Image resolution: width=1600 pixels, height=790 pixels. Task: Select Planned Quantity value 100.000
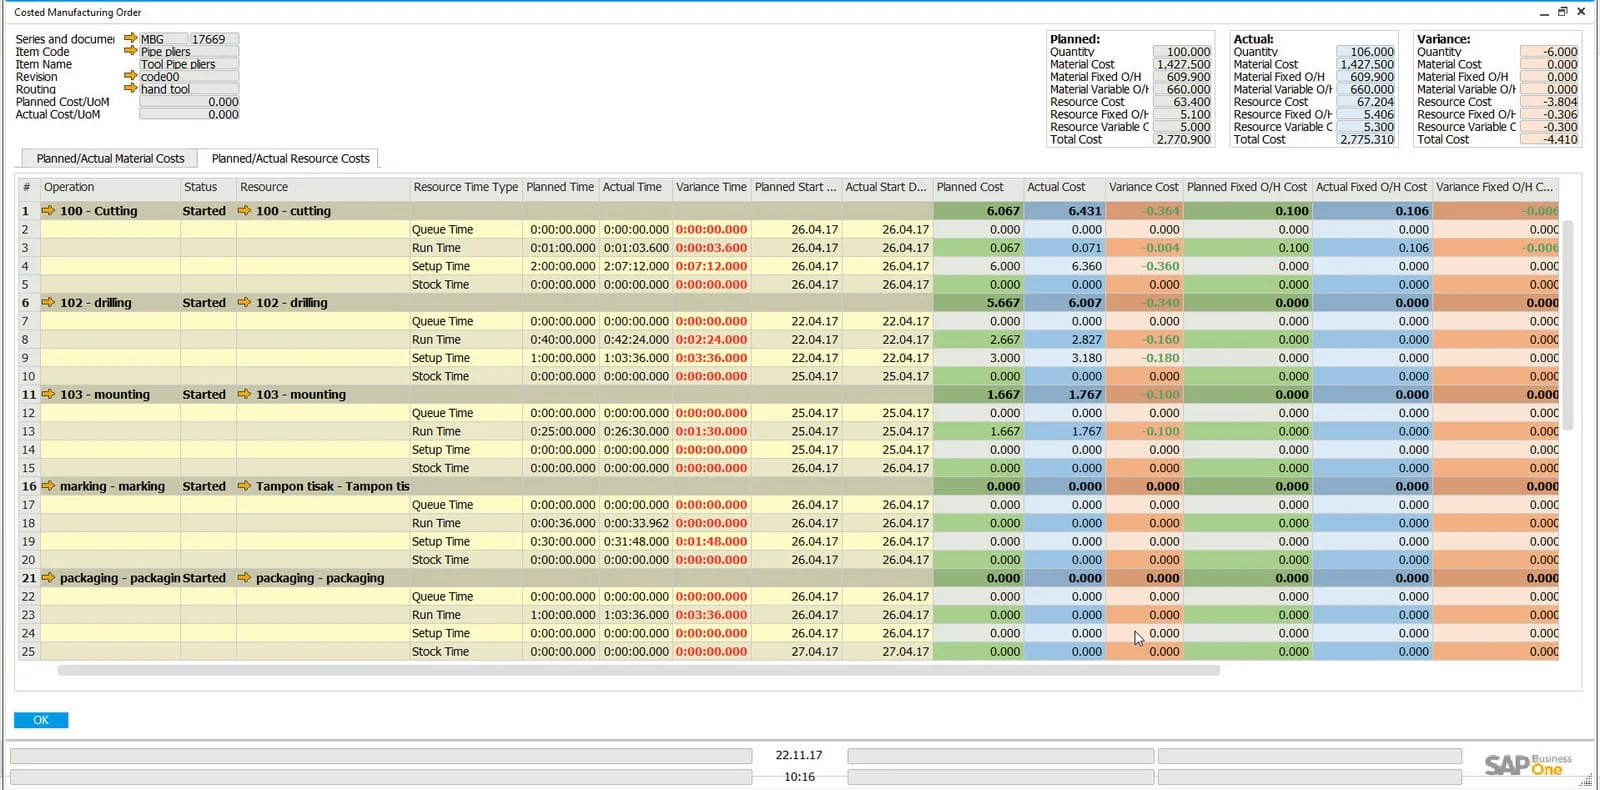pos(1182,52)
